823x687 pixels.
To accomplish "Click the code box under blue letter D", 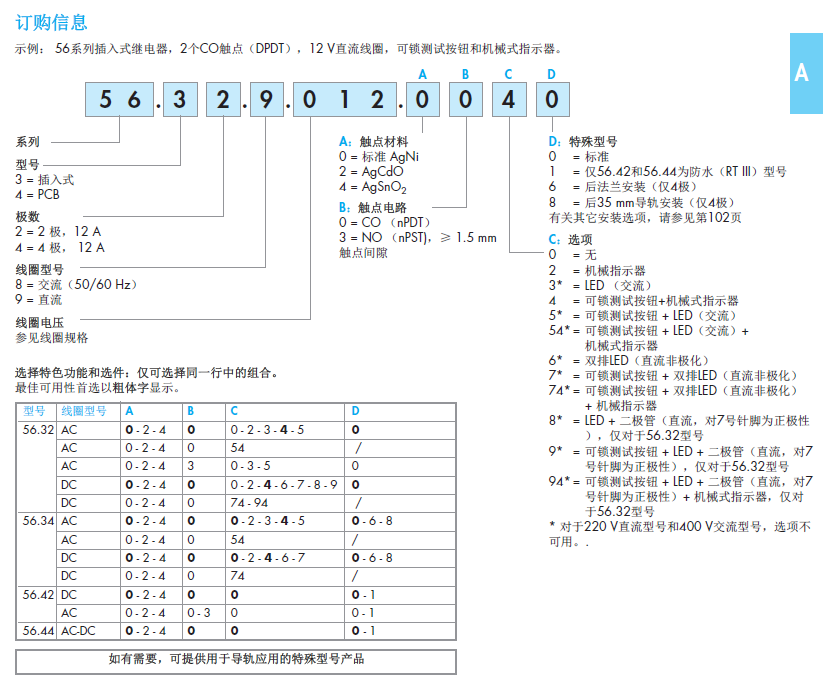I will point(552,100).
